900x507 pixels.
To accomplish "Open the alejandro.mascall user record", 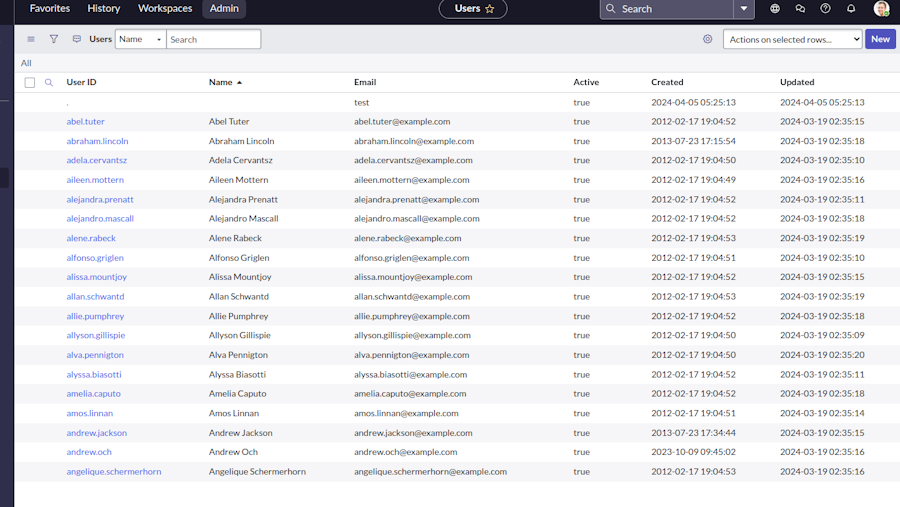I will tap(100, 219).
